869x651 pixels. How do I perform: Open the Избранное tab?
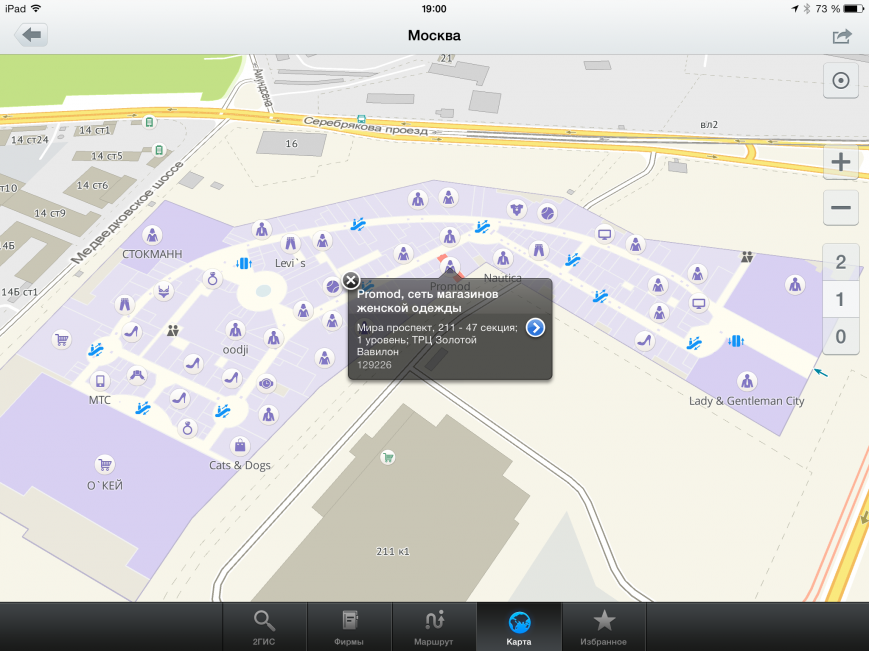point(604,627)
